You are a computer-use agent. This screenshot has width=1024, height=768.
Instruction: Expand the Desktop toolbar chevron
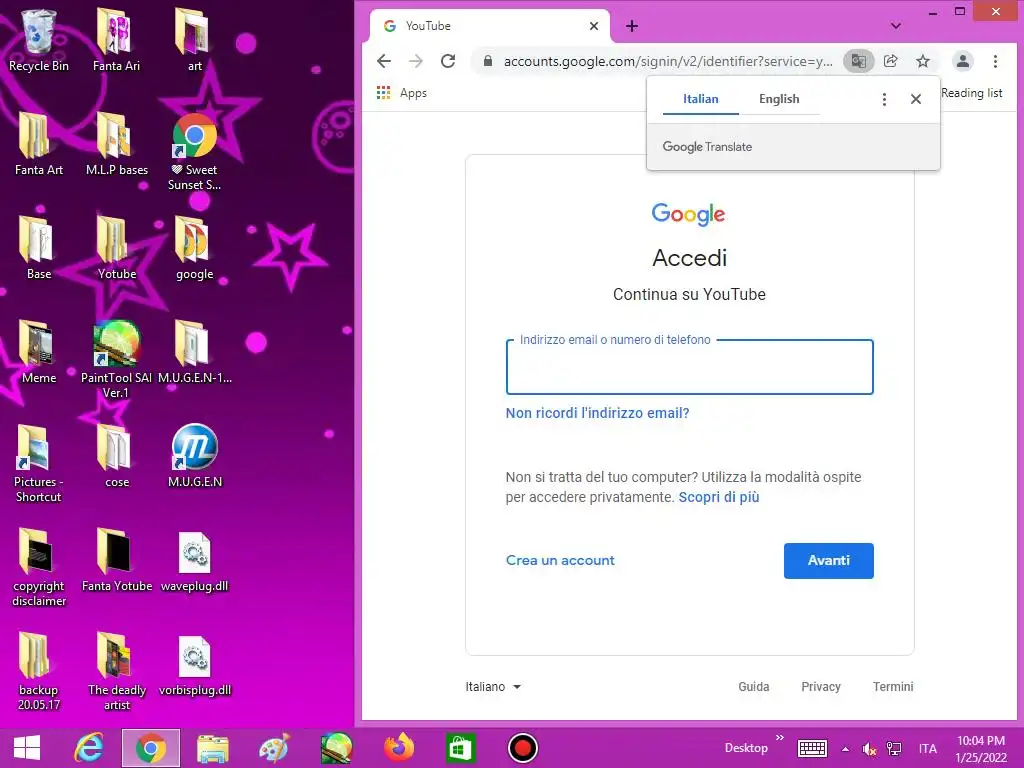pos(780,738)
